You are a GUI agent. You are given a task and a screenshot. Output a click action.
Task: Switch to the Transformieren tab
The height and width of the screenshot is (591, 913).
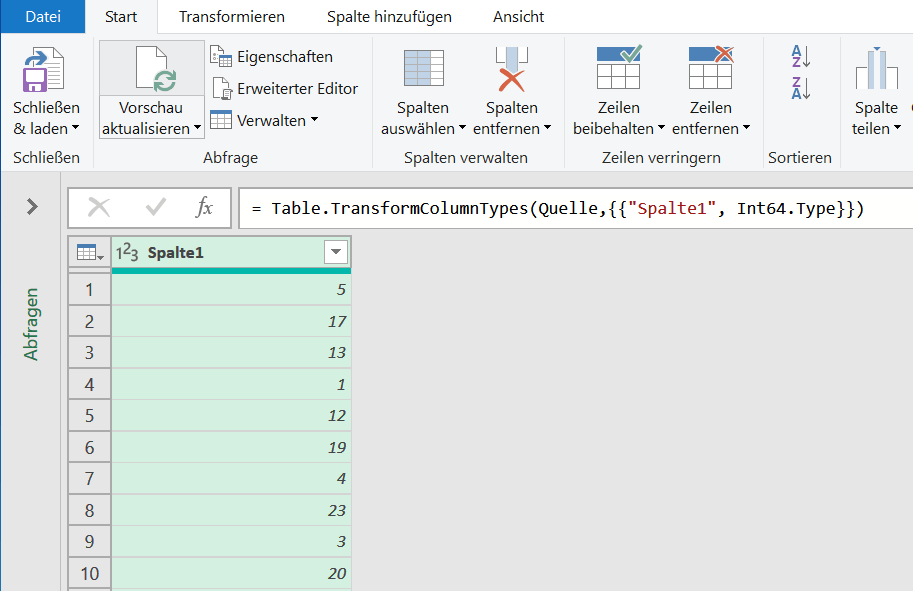232,16
